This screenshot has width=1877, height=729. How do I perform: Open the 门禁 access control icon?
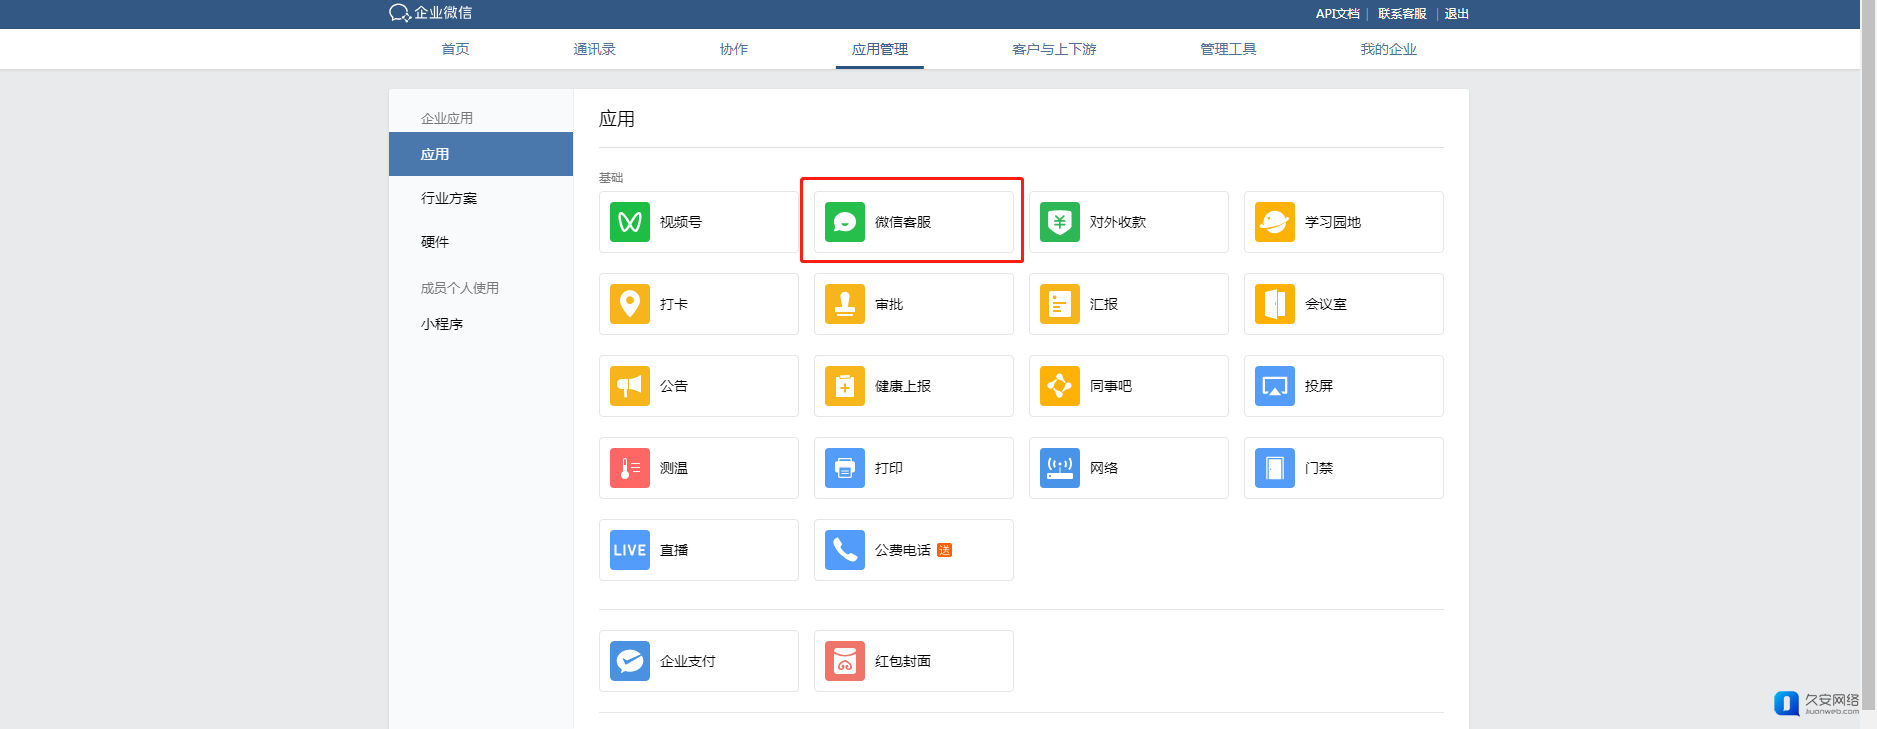(1275, 468)
